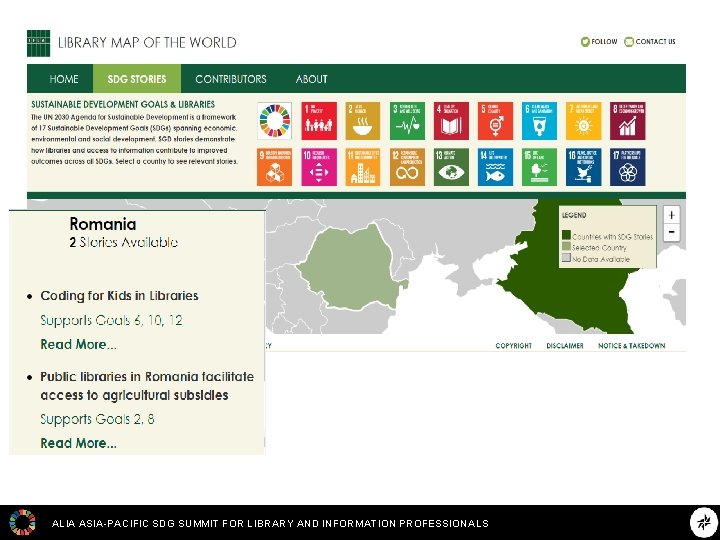This screenshot has height=540, width=720.
Task: Click the Selected Country legend swatch
Action: [x=566, y=247]
